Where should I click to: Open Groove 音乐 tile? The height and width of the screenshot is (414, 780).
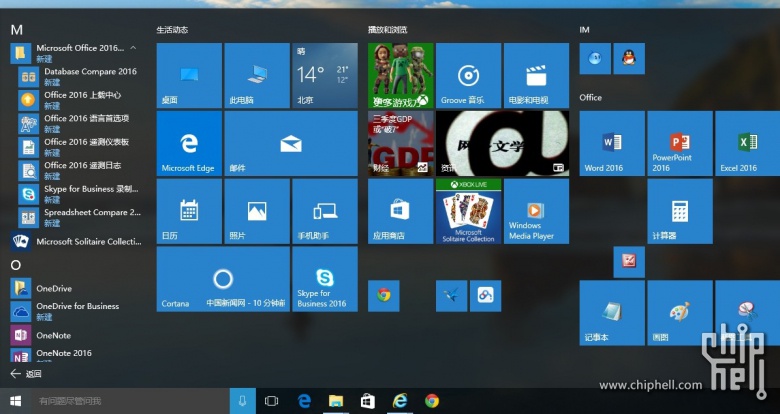point(469,76)
